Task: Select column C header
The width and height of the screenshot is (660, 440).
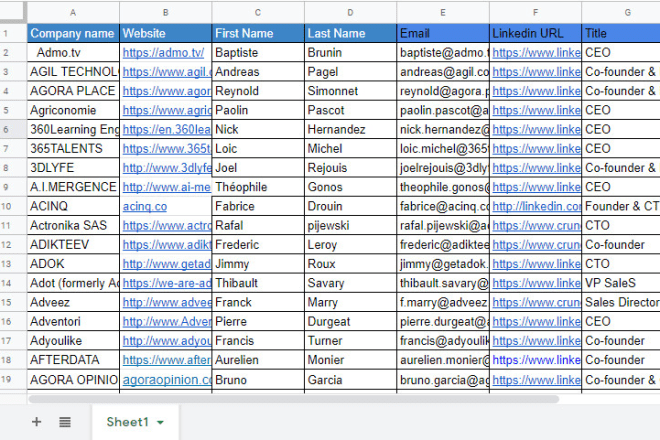Action: [258, 13]
